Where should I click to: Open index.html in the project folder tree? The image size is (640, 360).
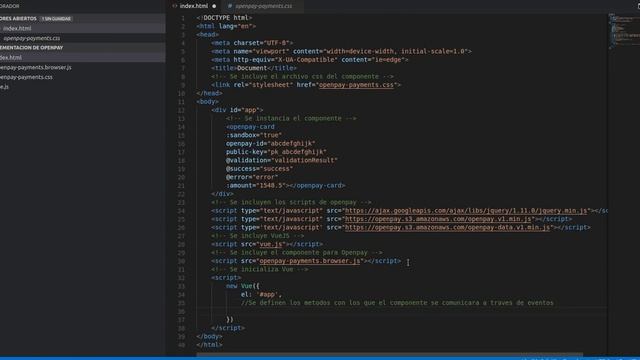point(11,58)
